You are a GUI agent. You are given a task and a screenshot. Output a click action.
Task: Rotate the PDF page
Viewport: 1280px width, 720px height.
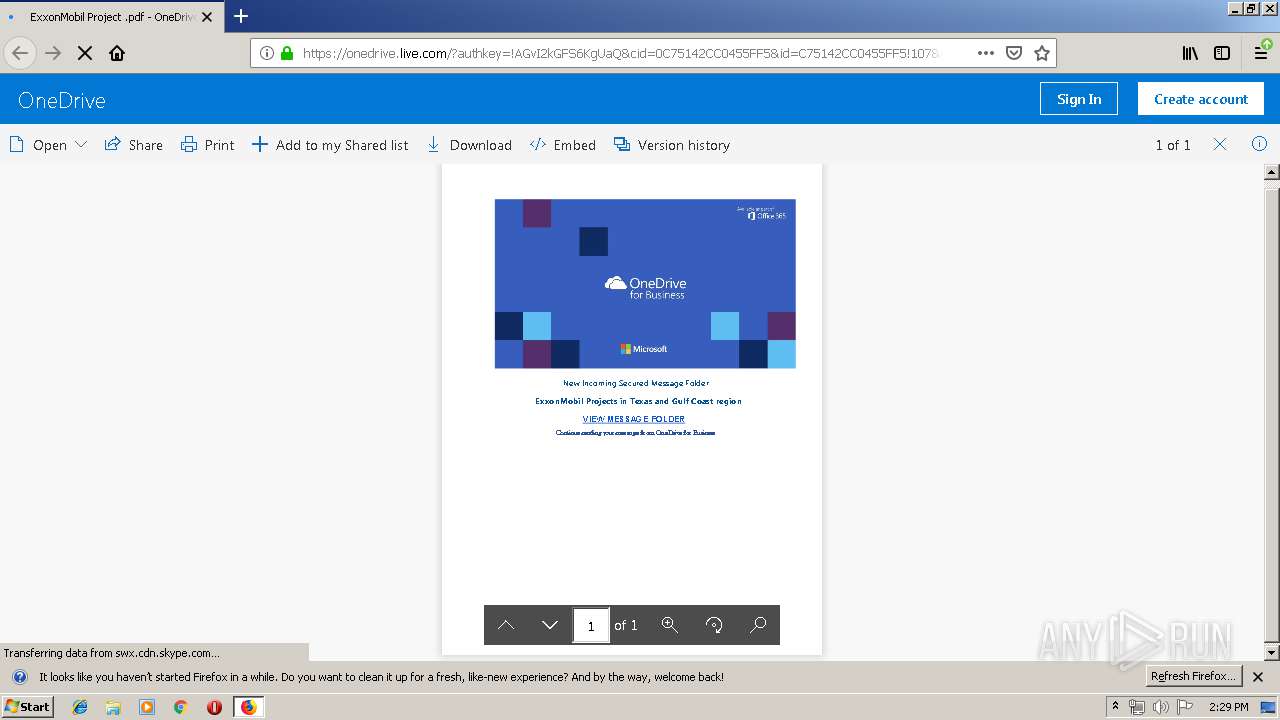pos(714,625)
